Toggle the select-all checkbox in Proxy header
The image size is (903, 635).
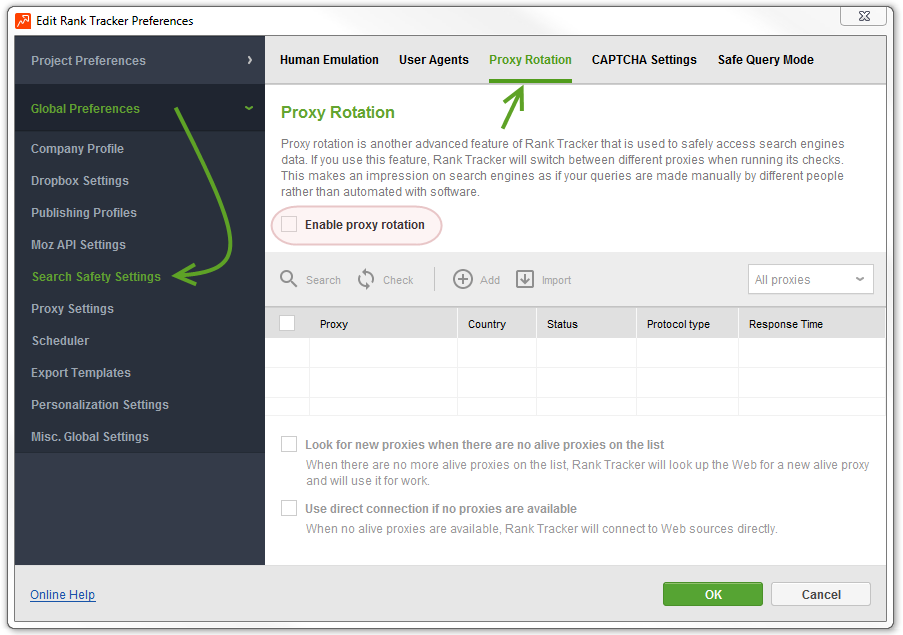(x=287, y=323)
